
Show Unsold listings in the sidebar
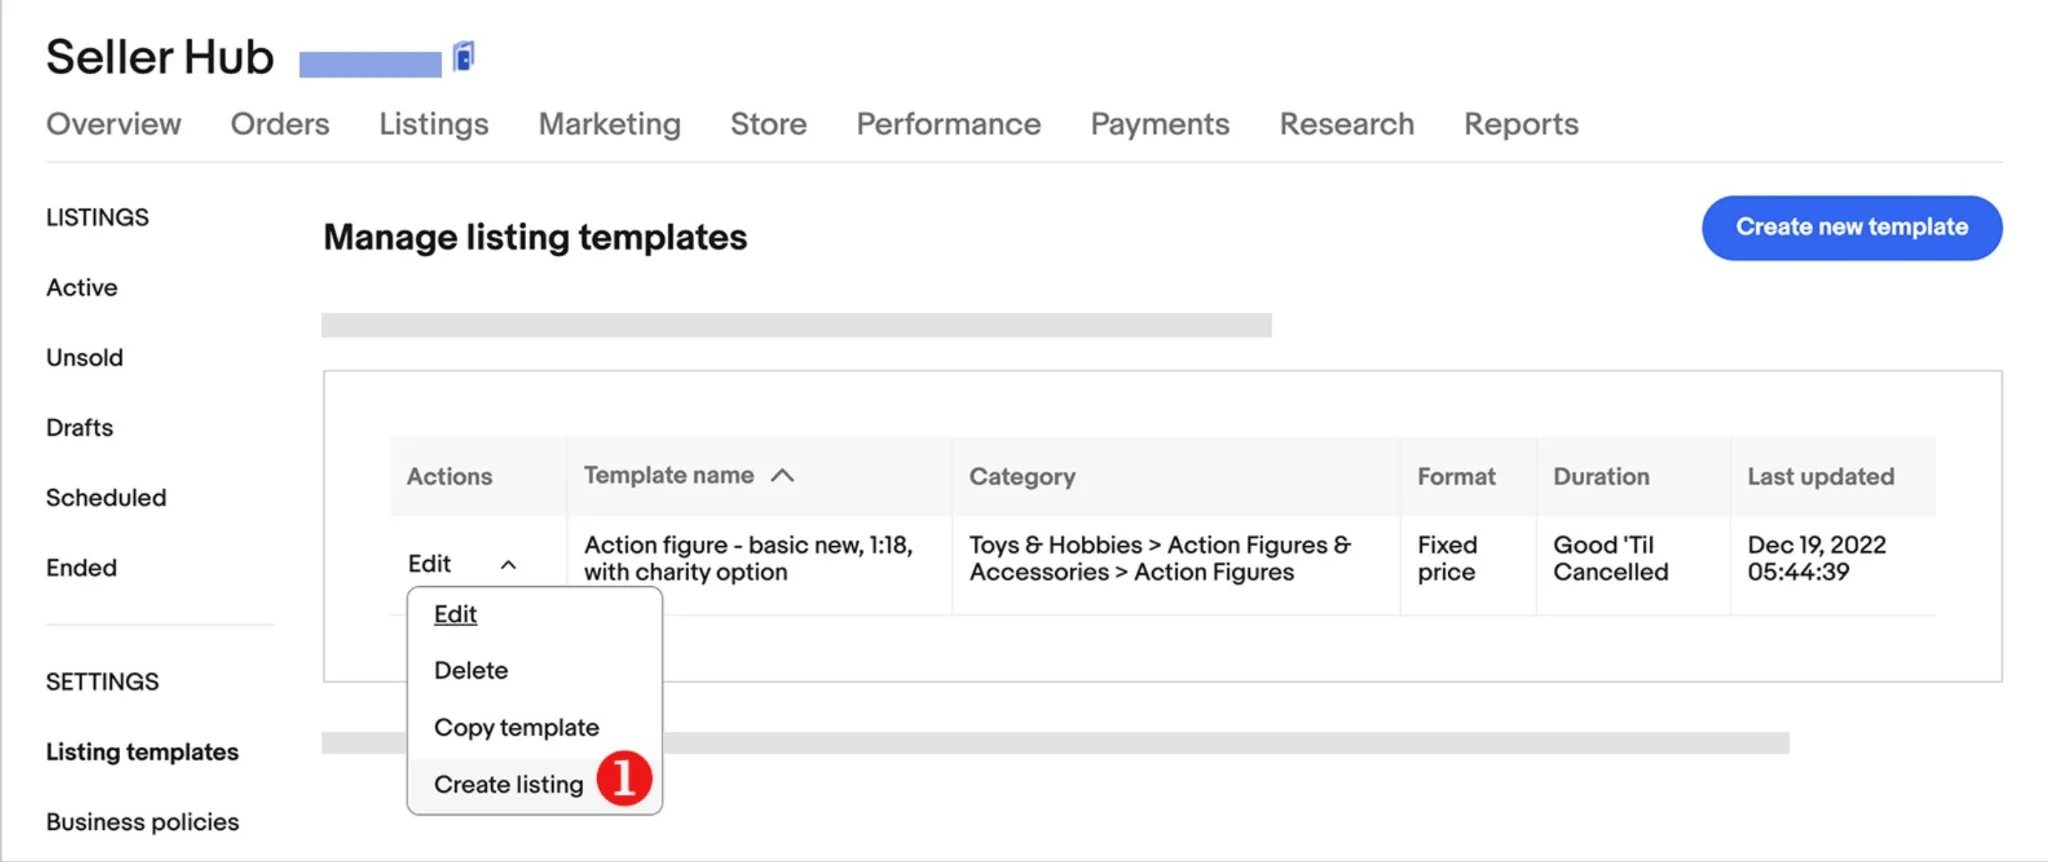85,358
